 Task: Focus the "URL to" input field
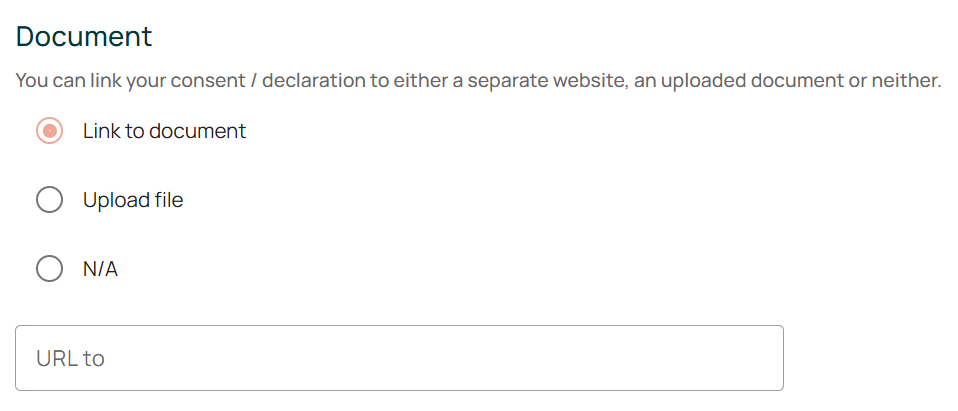click(x=399, y=358)
